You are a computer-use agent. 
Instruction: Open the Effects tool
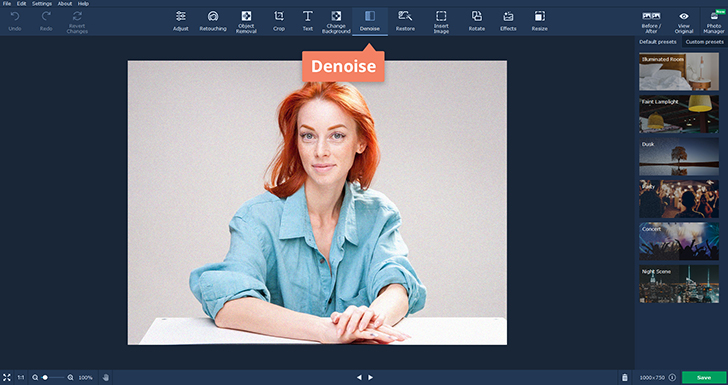(508, 21)
